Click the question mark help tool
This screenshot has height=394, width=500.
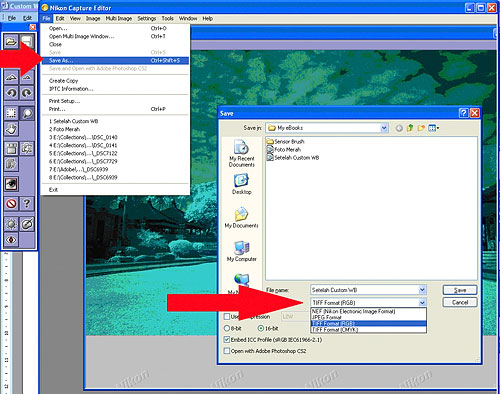coord(27,203)
